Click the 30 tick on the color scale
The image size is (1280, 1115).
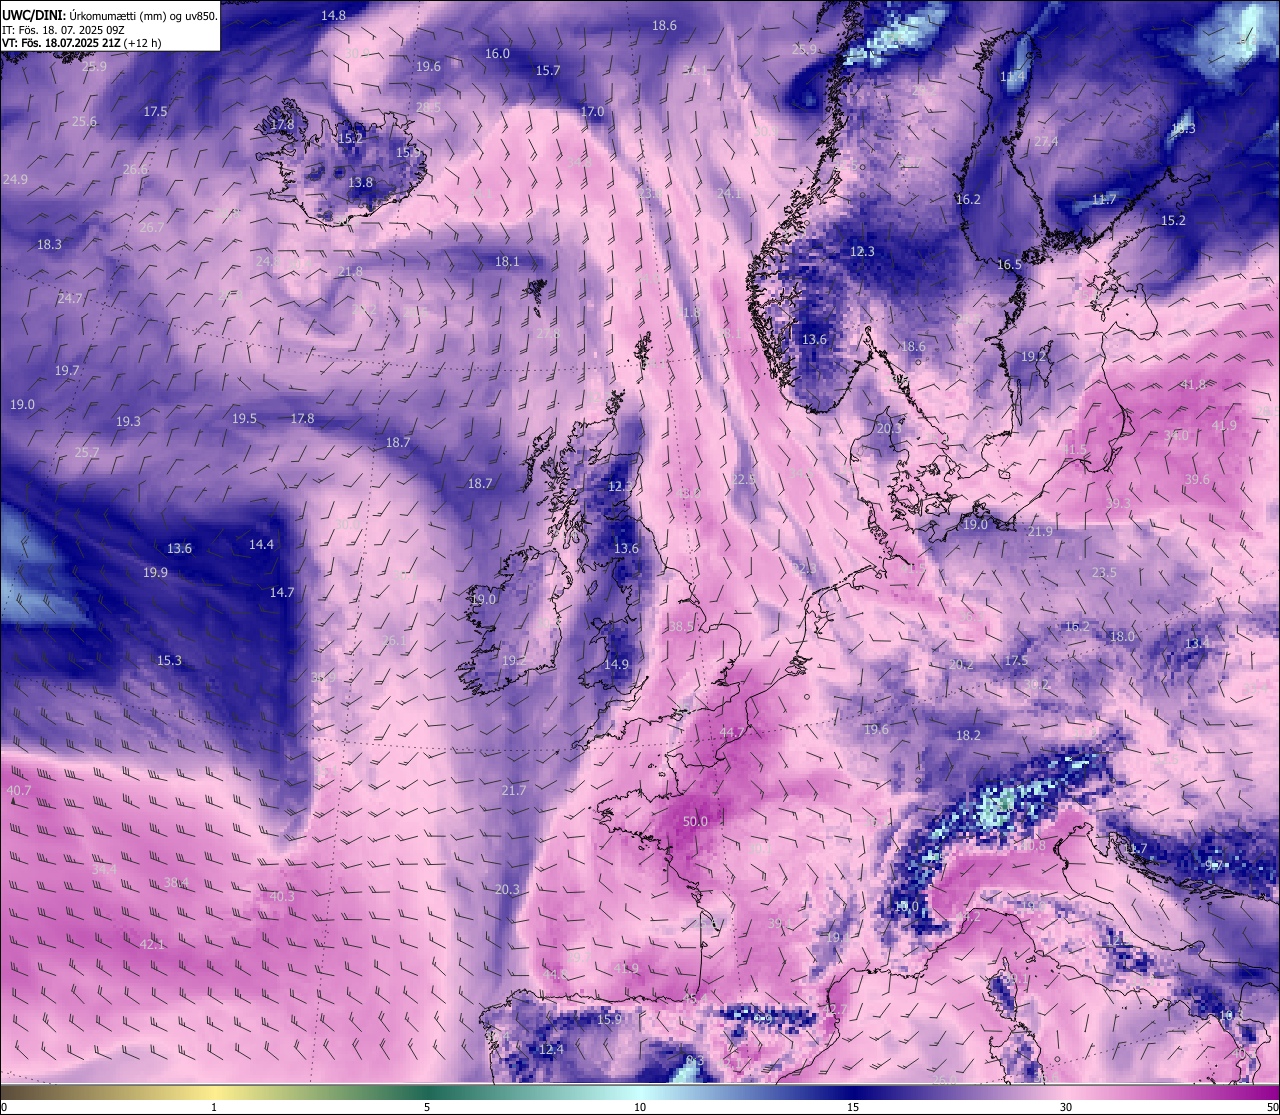coord(1066,1107)
